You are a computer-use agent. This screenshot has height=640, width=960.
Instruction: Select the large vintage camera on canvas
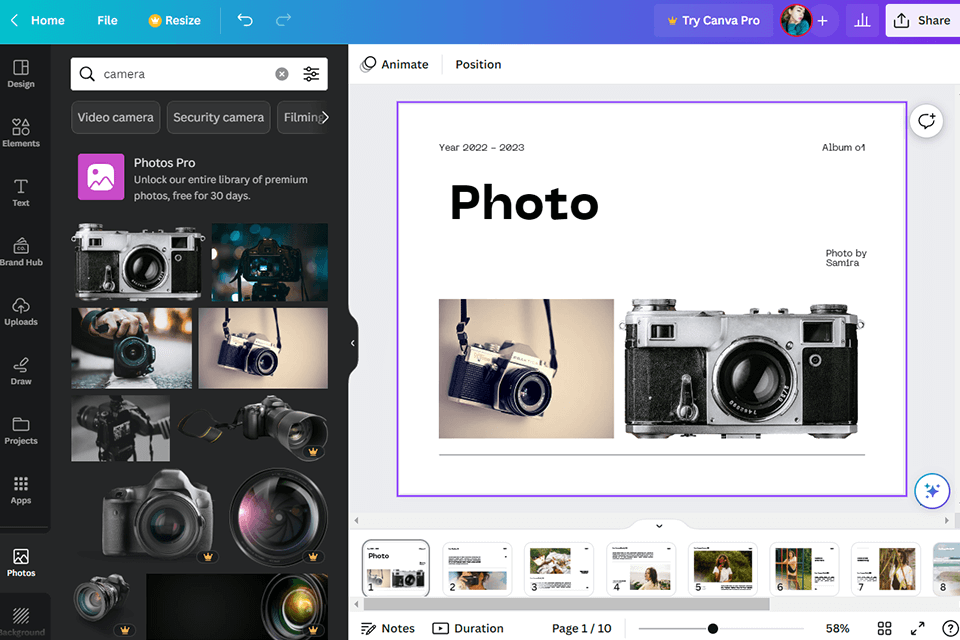[x=741, y=369]
